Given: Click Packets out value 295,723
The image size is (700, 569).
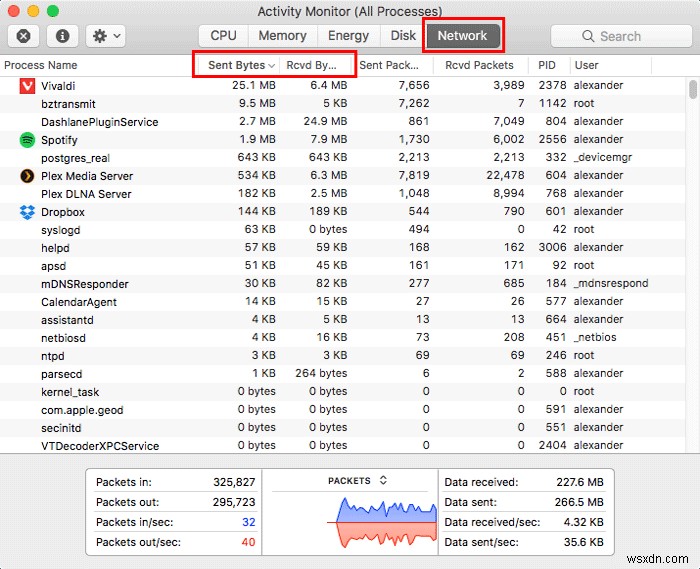Looking at the screenshot, I should [x=234, y=502].
